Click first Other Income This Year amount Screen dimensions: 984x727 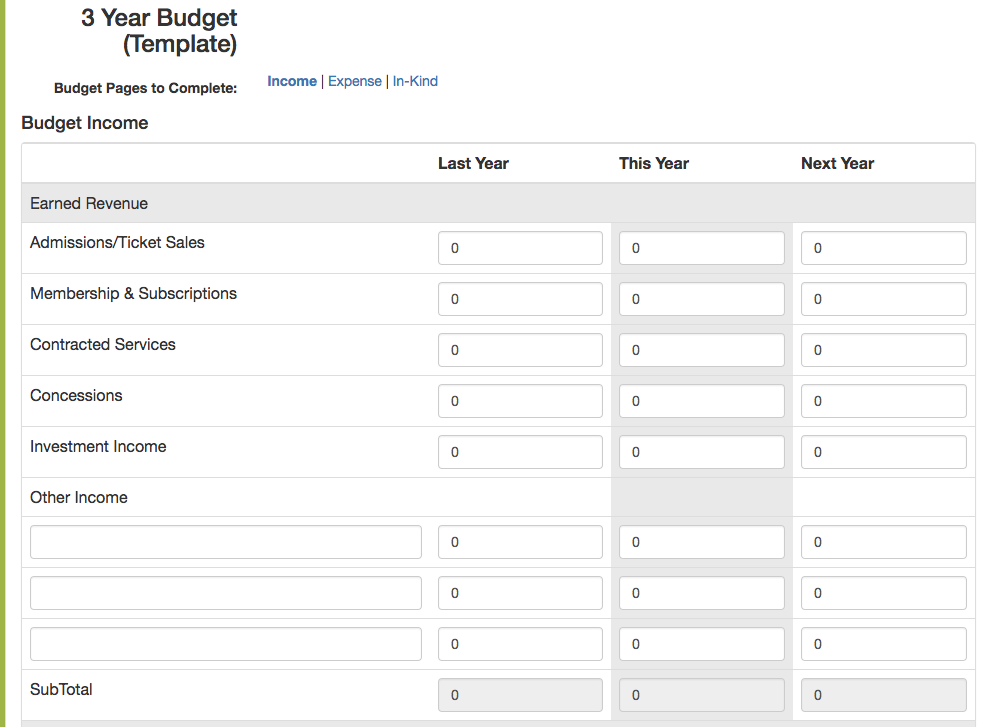pos(702,542)
